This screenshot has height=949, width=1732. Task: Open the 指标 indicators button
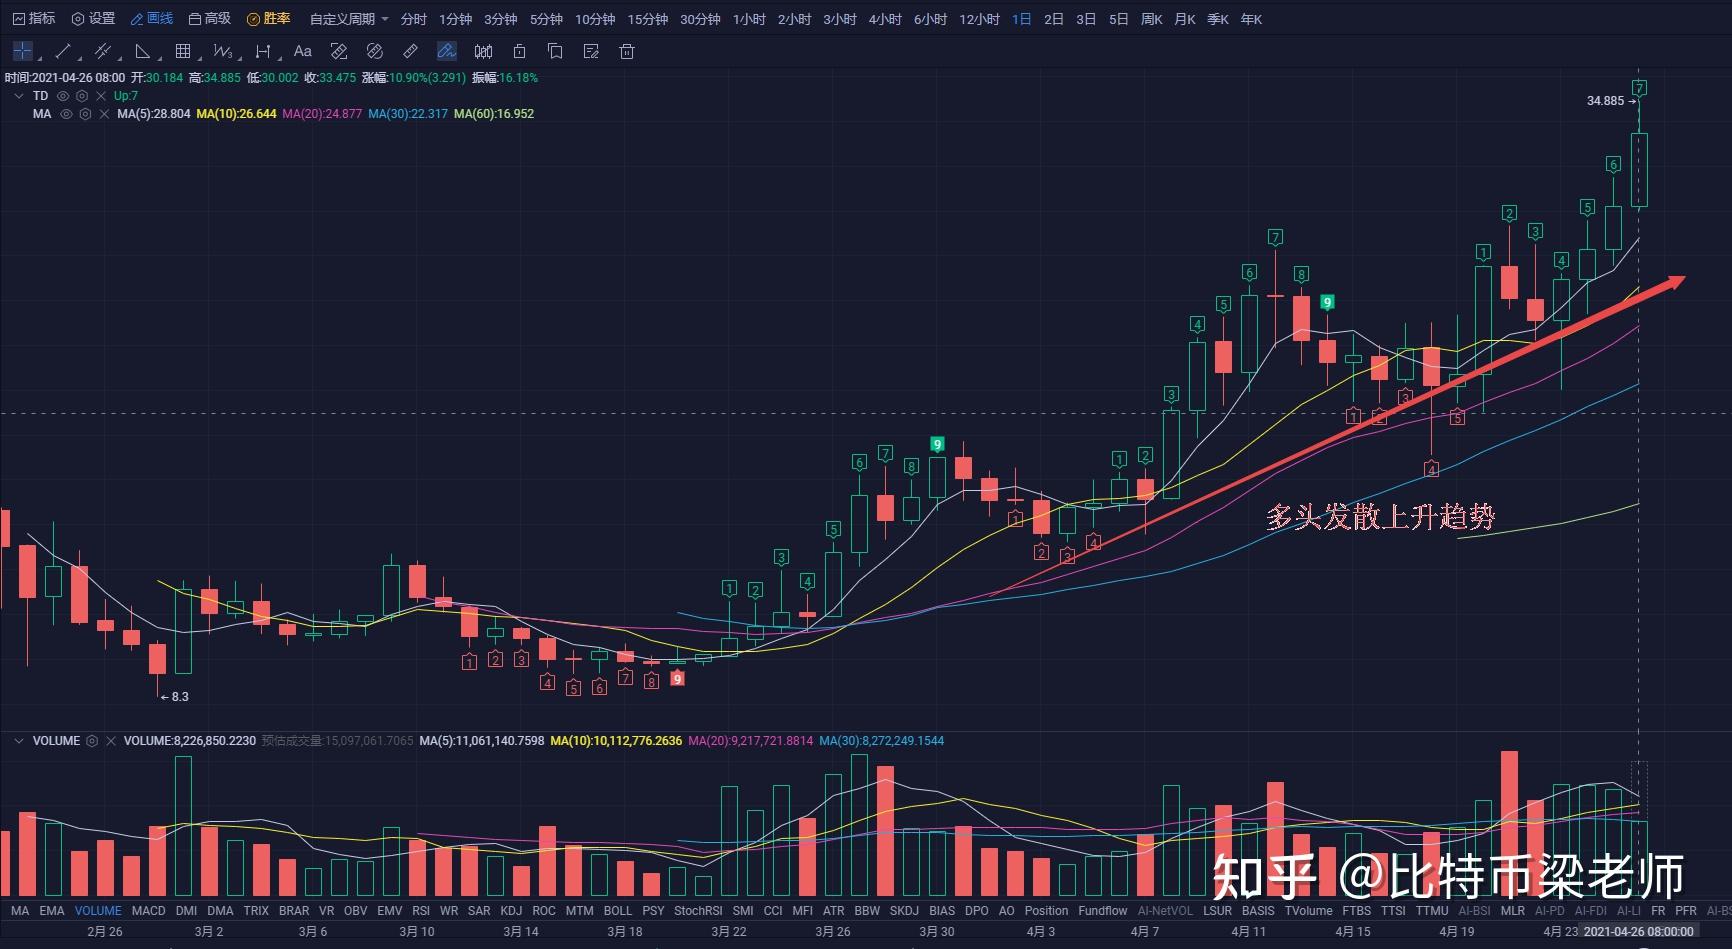pyautogui.click(x=33, y=19)
